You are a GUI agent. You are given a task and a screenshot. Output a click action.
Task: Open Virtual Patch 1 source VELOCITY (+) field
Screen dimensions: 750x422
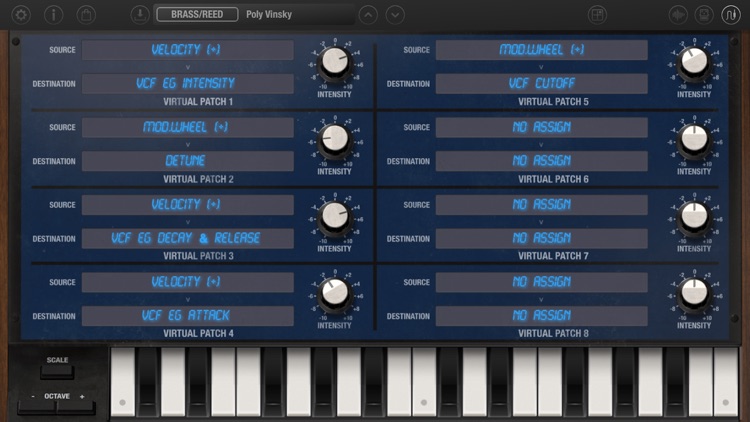click(188, 50)
